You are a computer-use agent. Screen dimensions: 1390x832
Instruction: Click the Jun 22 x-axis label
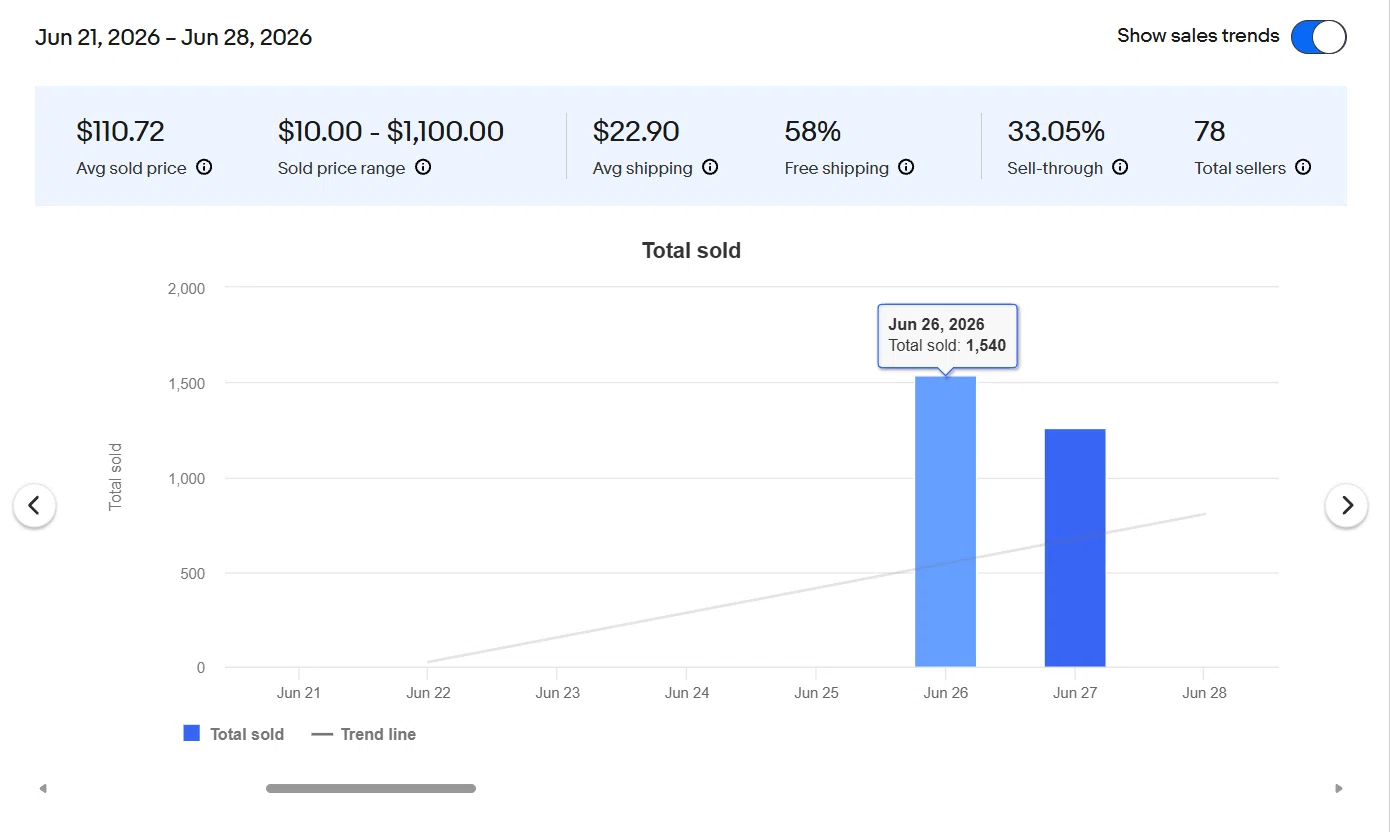[x=428, y=692]
